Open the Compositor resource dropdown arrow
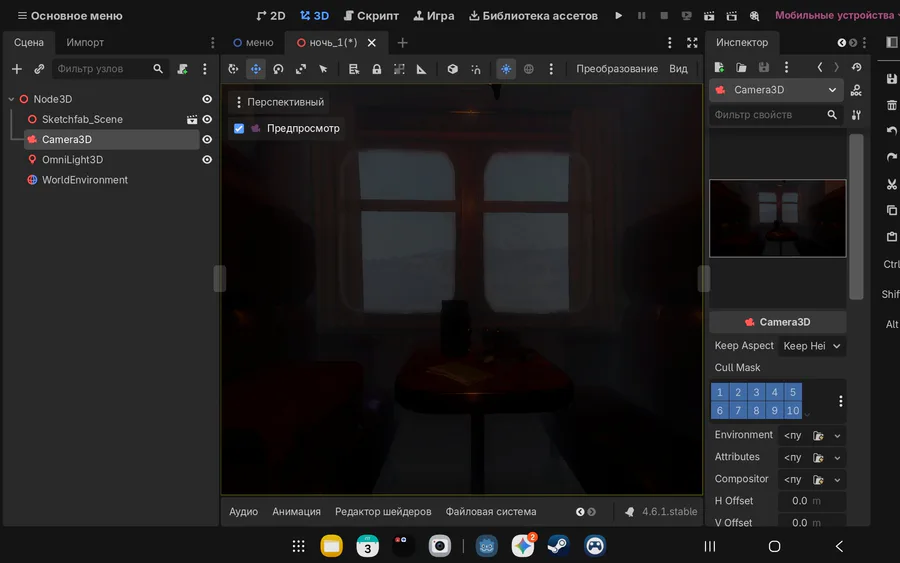900x563 pixels. (837, 480)
